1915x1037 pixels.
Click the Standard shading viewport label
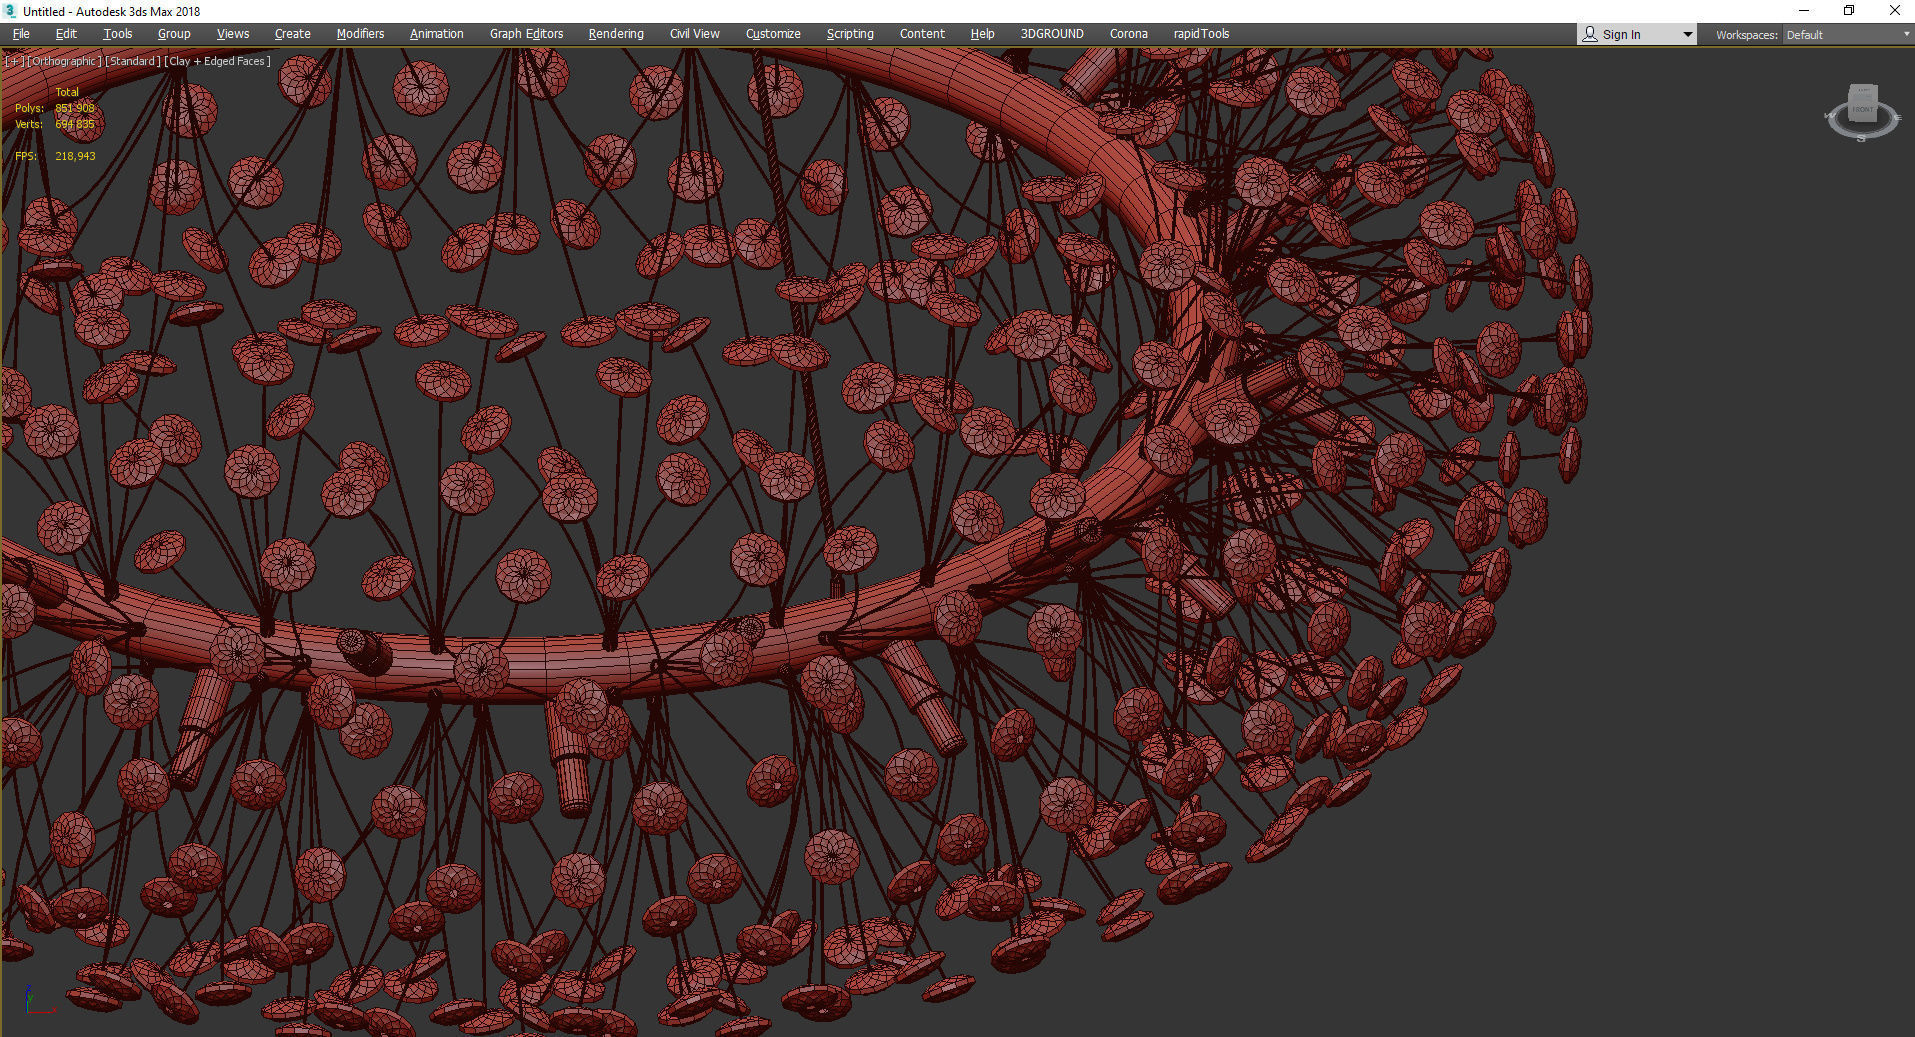(133, 61)
